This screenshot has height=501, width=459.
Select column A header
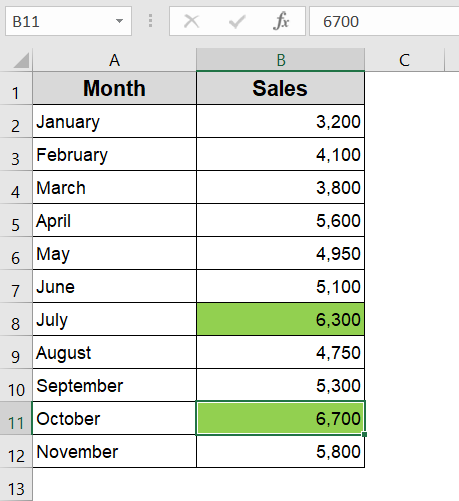point(114,60)
